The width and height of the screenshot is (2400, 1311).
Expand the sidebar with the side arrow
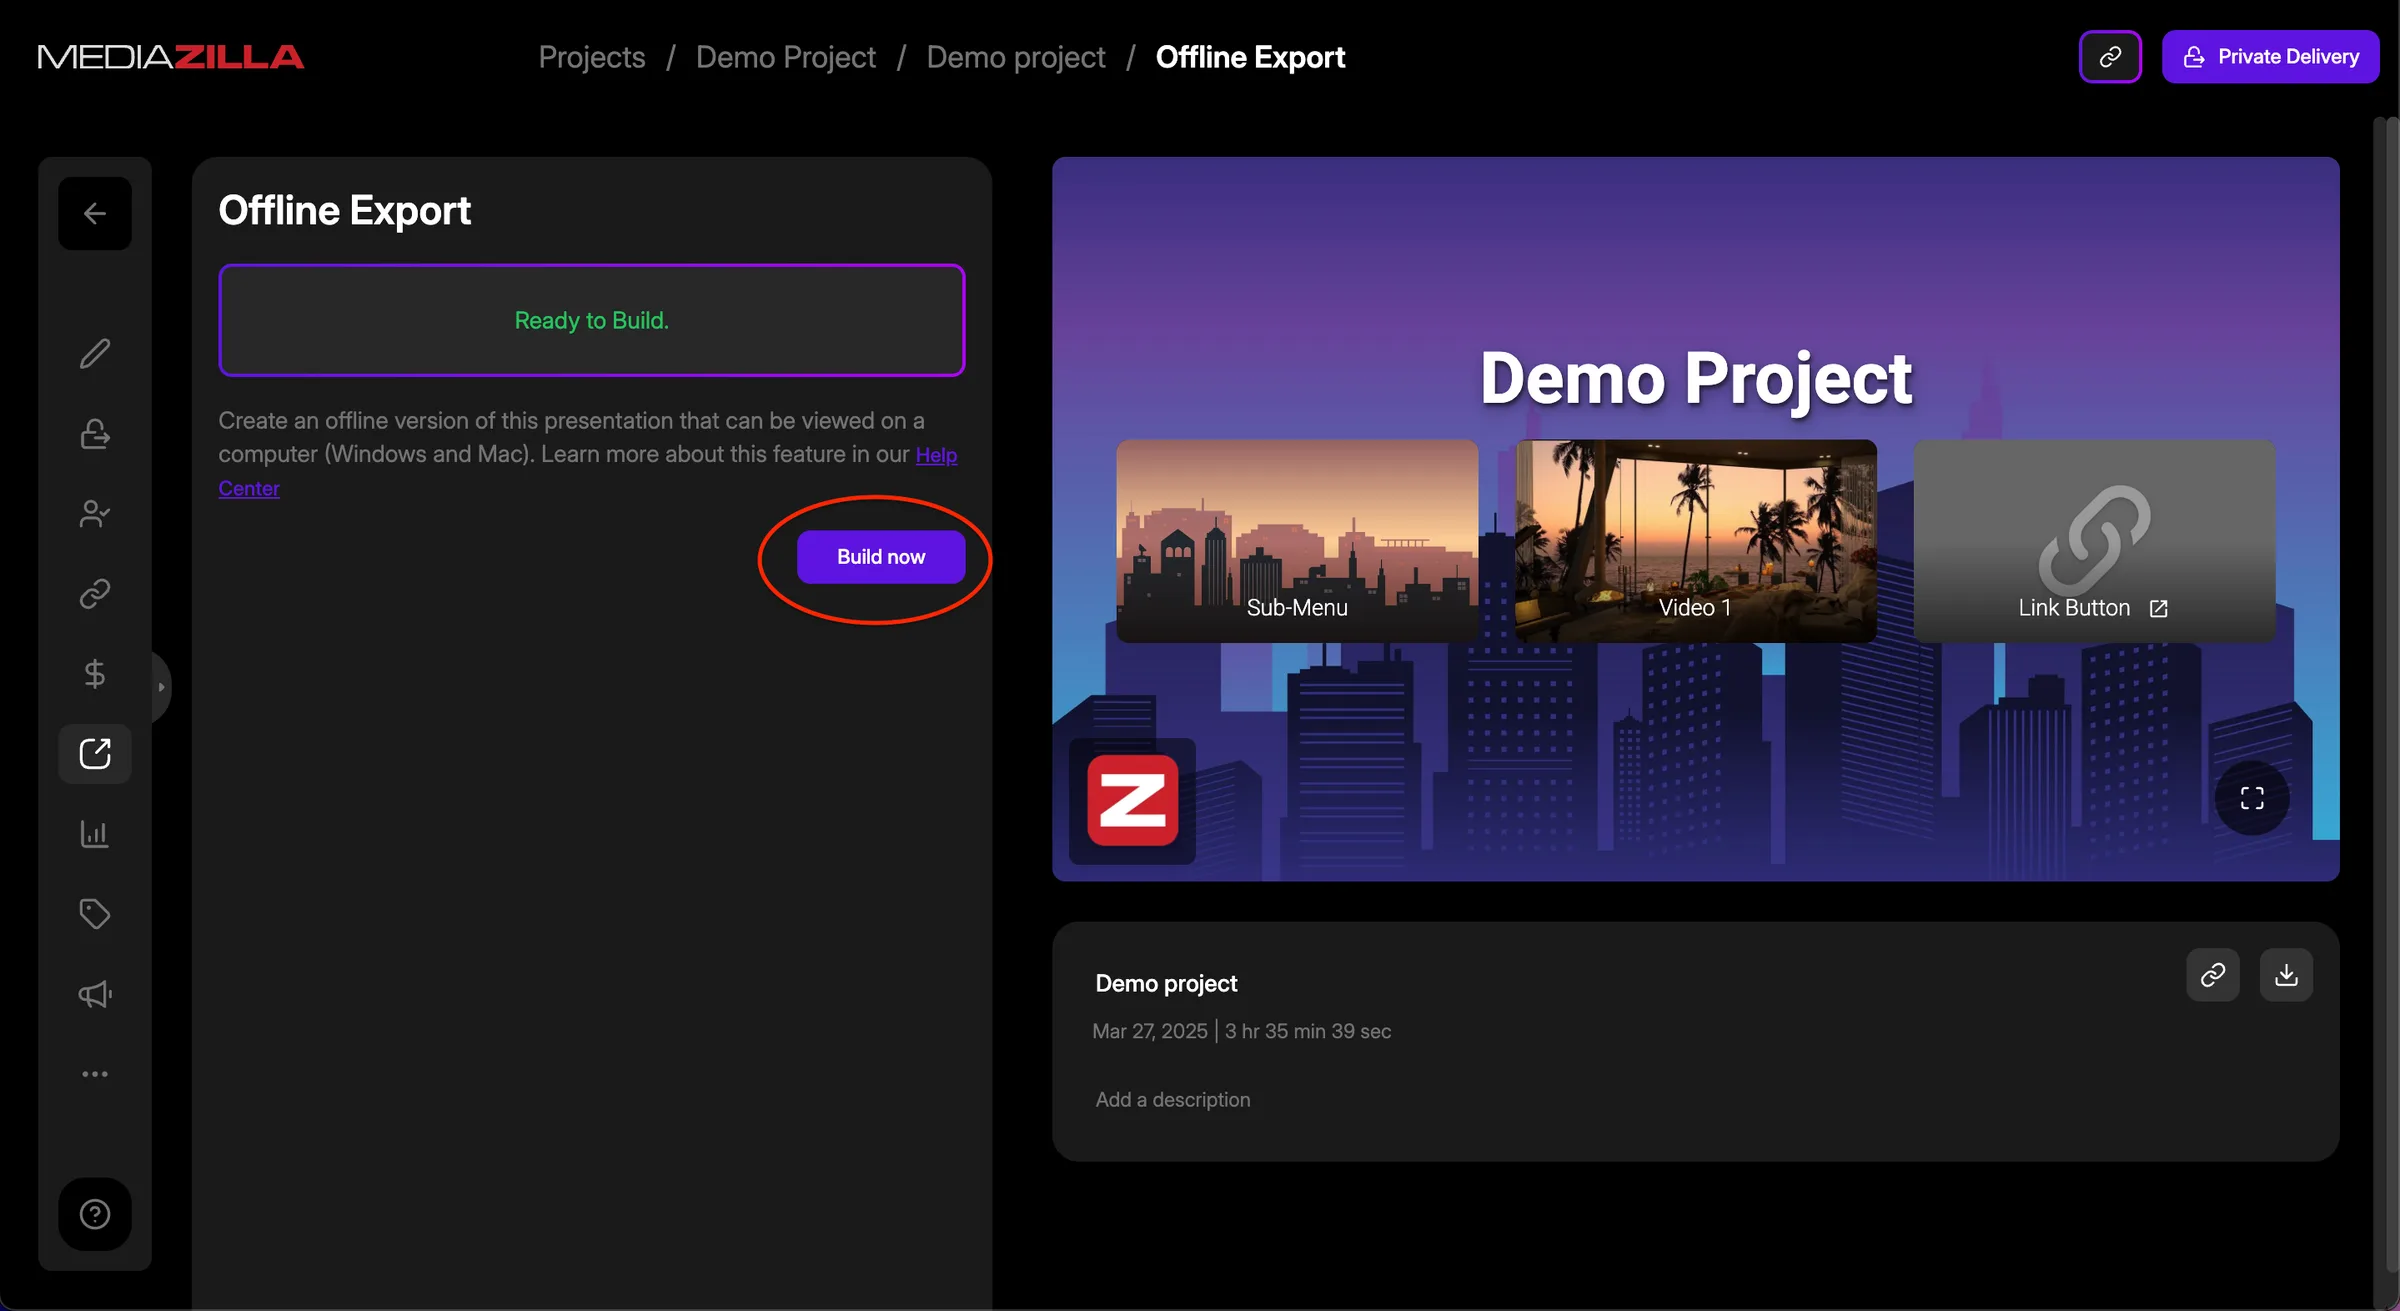[x=161, y=687]
